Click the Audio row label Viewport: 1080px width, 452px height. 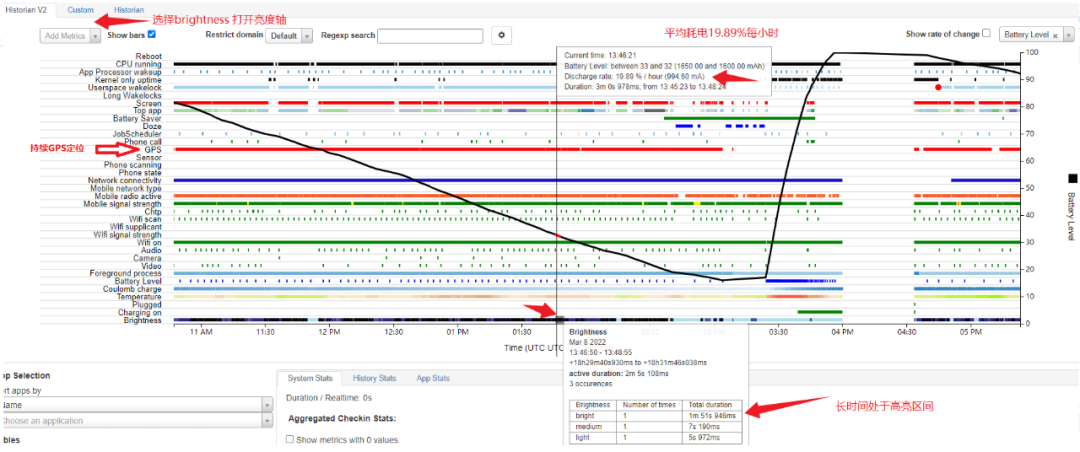coord(152,250)
